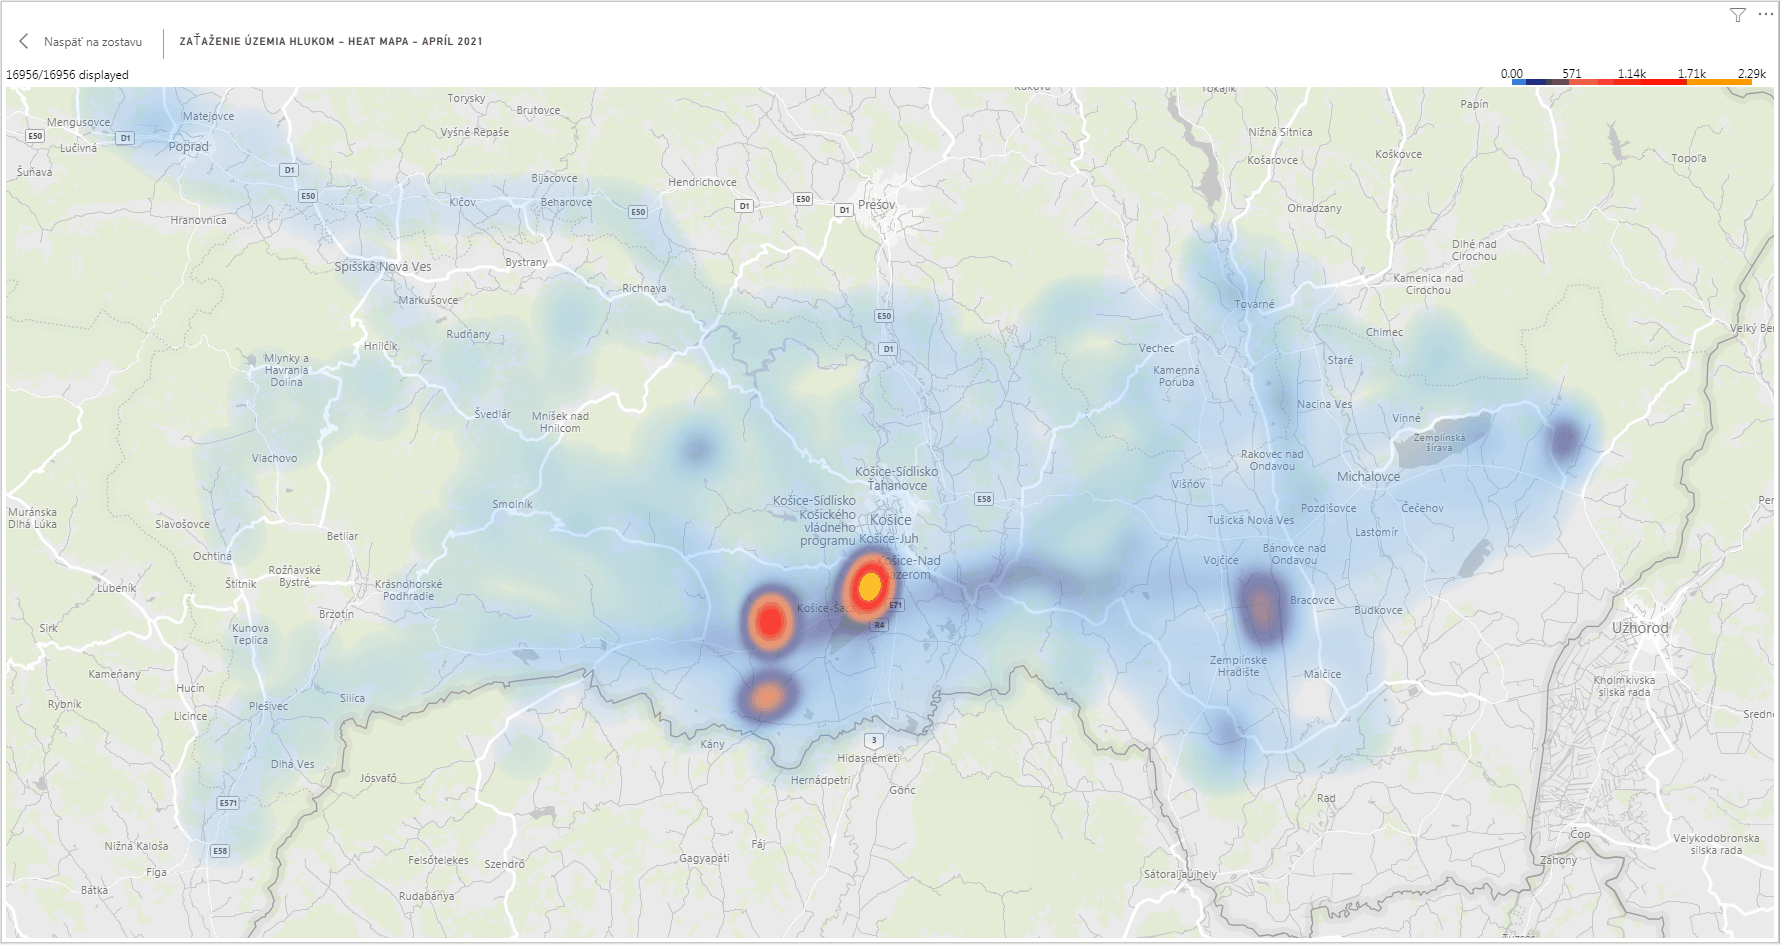Screen dimensions: 1781x945
Task: Click the Užhorod city label
Action: point(1640,628)
